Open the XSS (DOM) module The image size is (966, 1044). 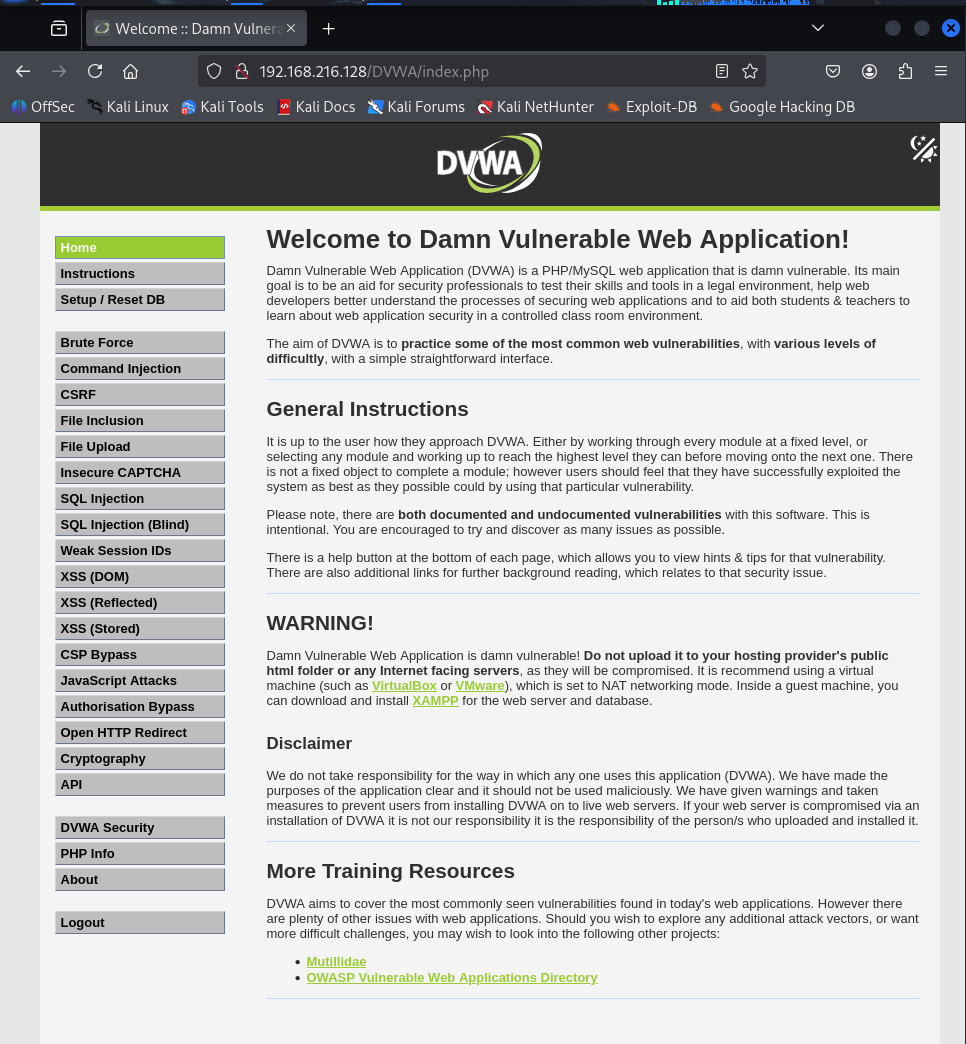(140, 576)
